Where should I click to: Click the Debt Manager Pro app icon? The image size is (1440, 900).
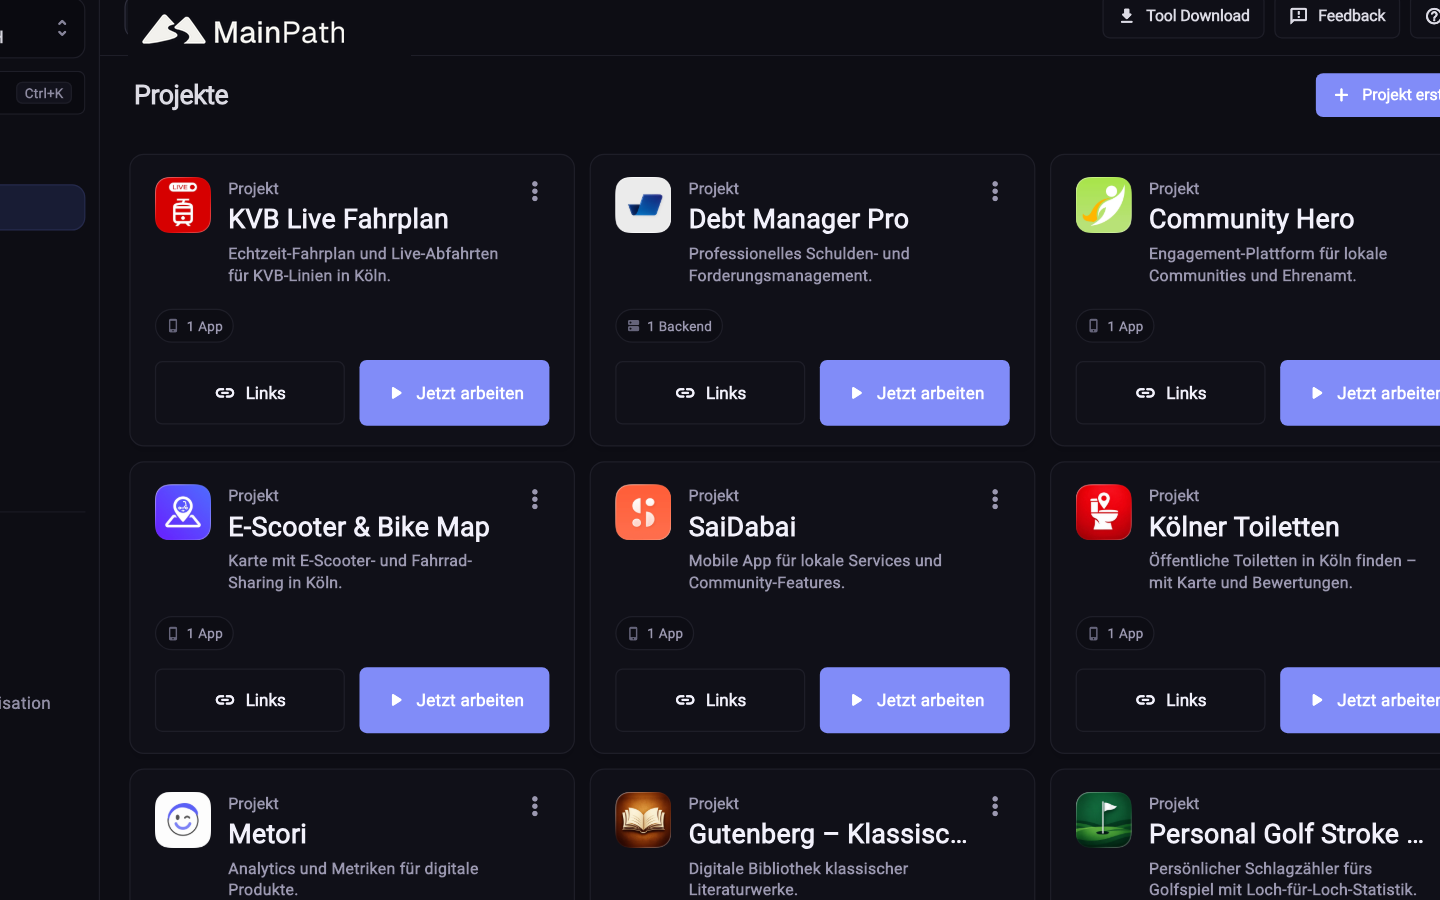coord(643,205)
